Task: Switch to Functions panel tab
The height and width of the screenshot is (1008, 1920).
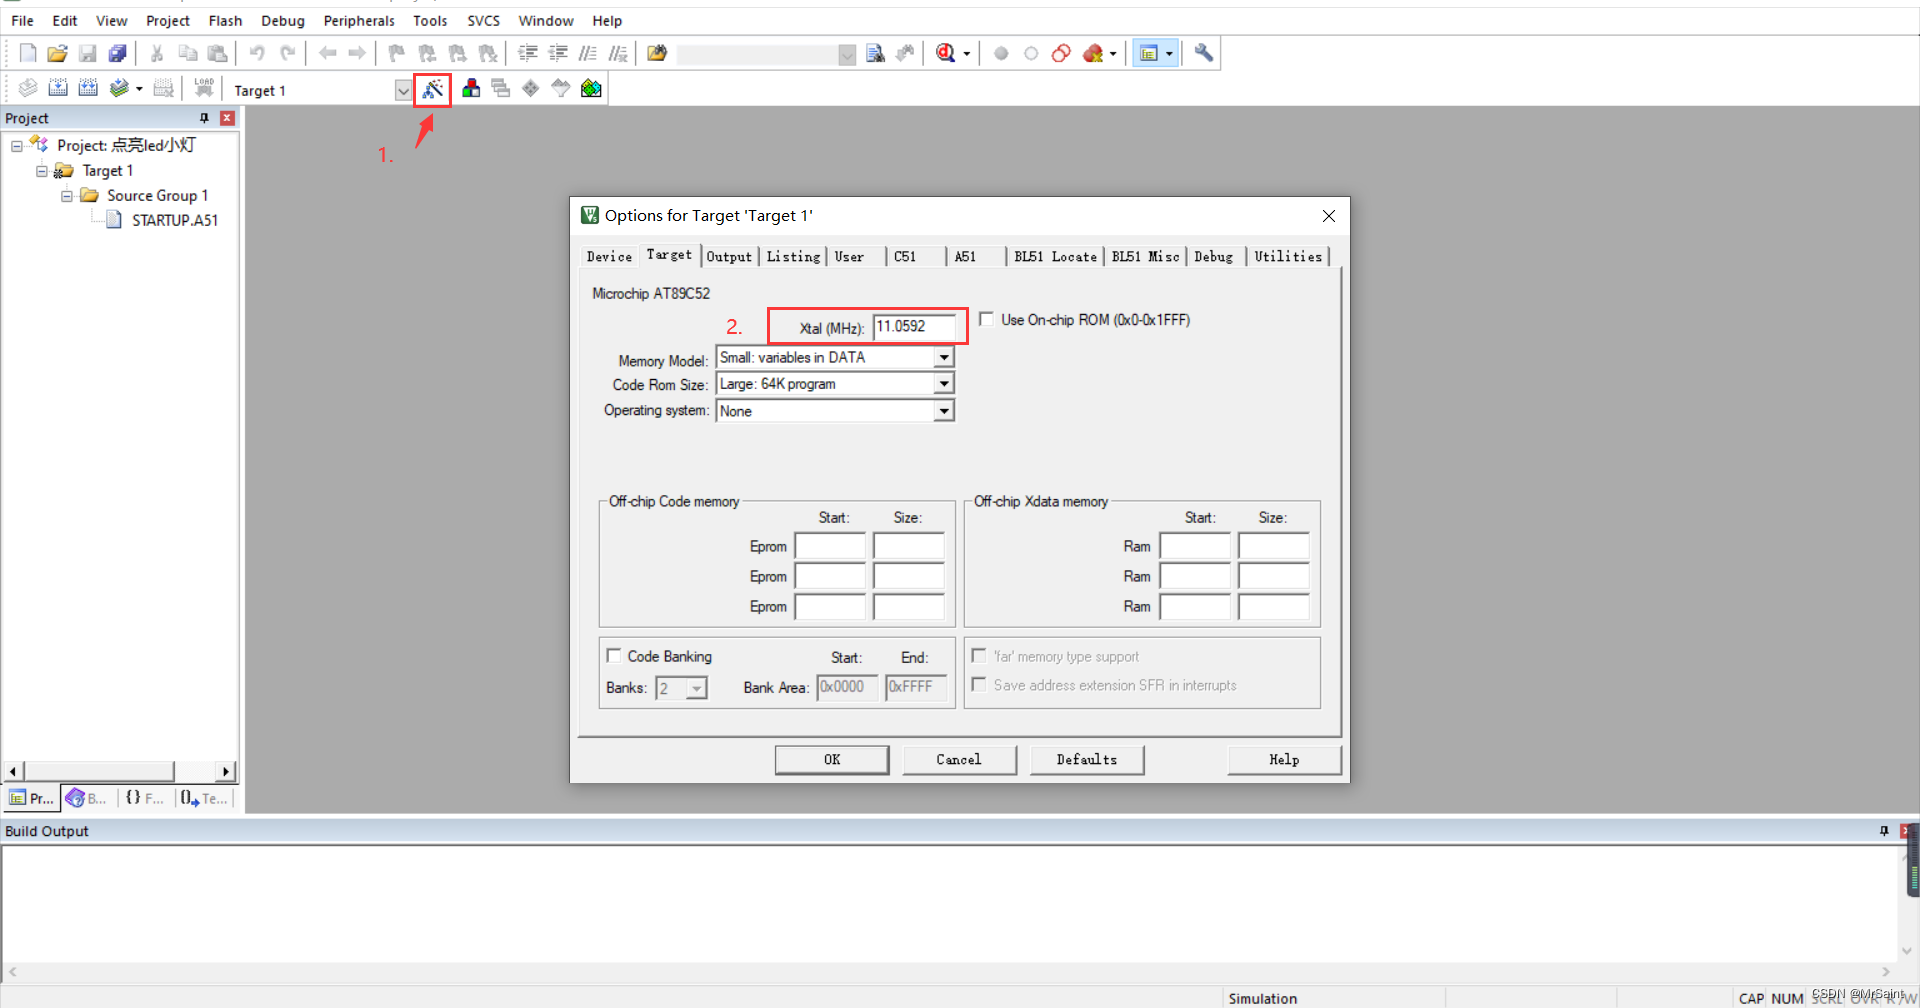Action: [145, 798]
